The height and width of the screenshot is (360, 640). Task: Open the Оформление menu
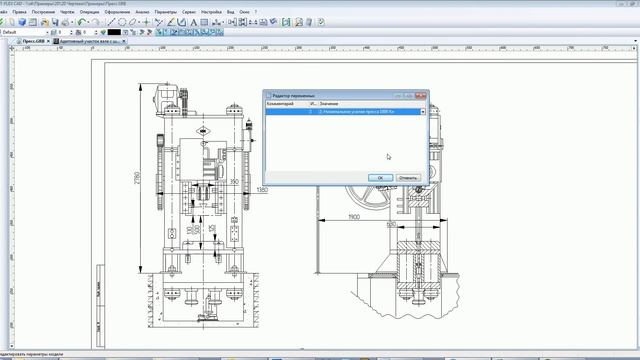point(117,12)
